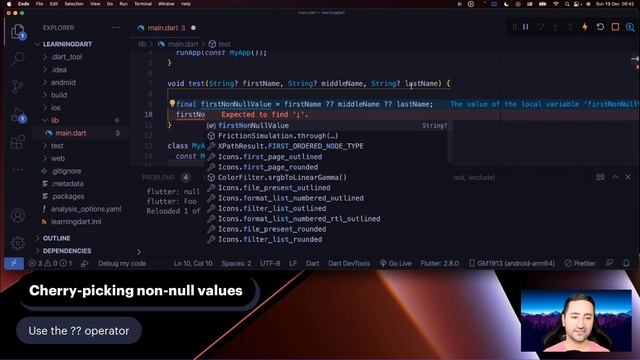640x360 pixels.
Task: Open the Explorer view icon
Action: point(18,32)
